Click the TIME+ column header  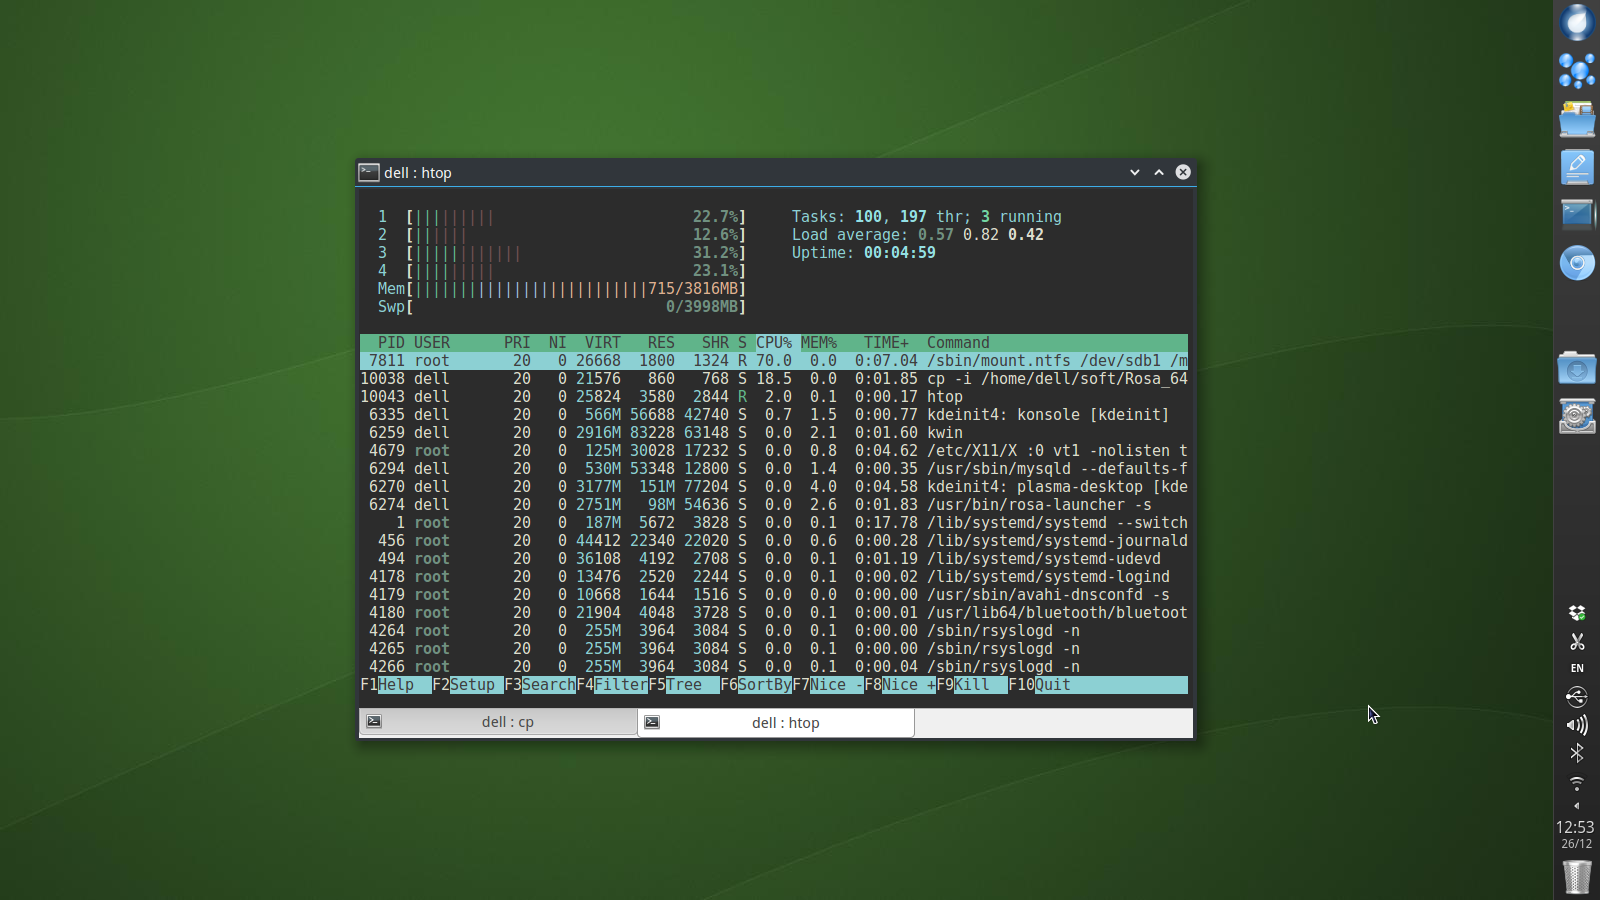click(887, 343)
